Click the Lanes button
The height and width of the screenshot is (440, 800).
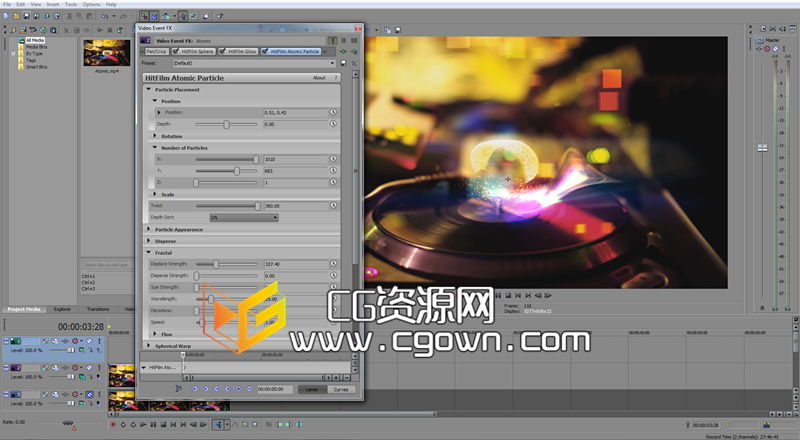pyautogui.click(x=312, y=389)
